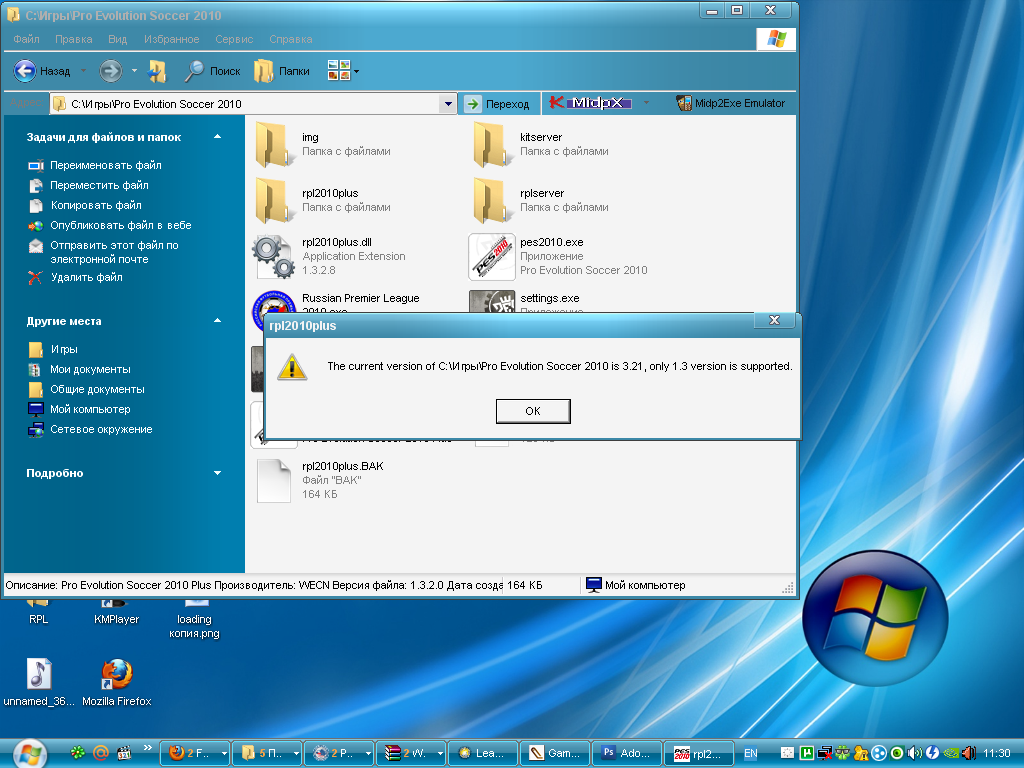
Task: Select the settings.exe file icon
Action: [492, 301]
